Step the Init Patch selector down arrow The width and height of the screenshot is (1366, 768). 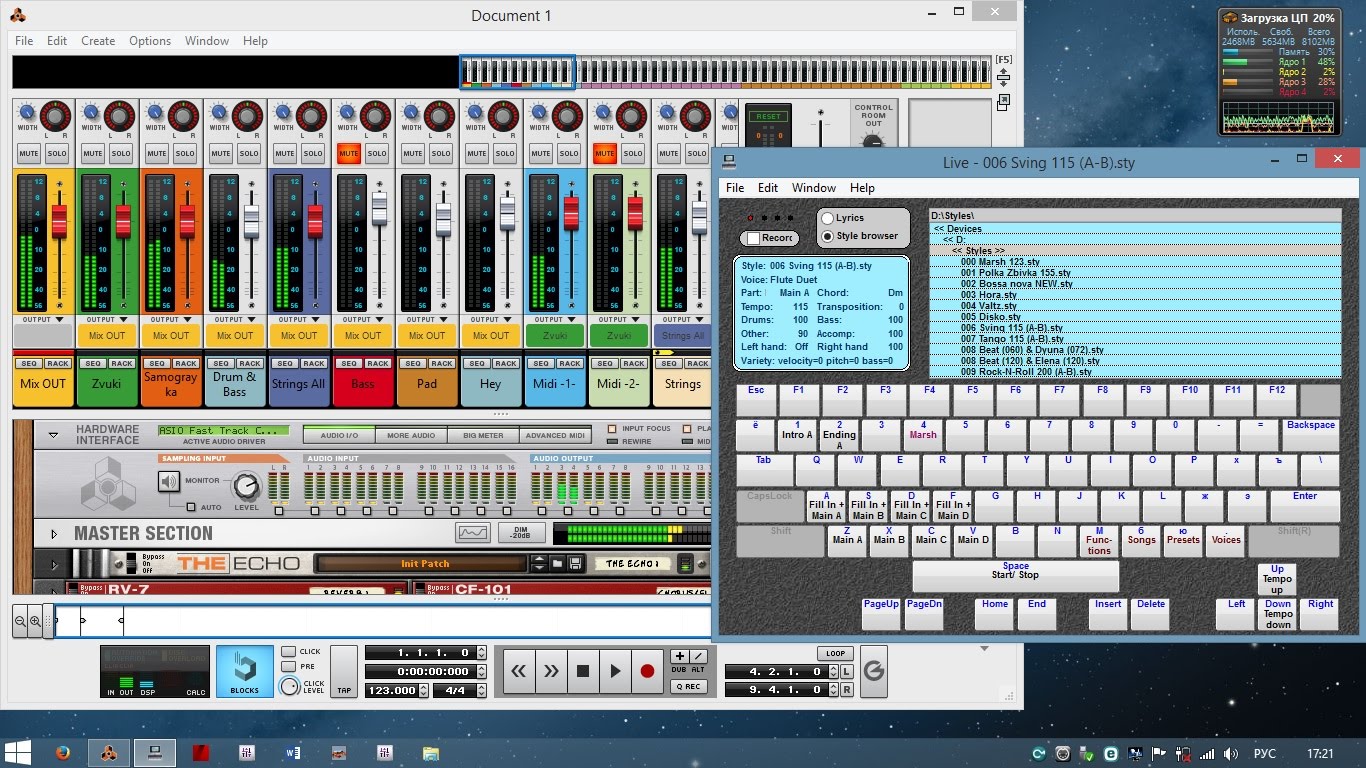tap(538, 567)
